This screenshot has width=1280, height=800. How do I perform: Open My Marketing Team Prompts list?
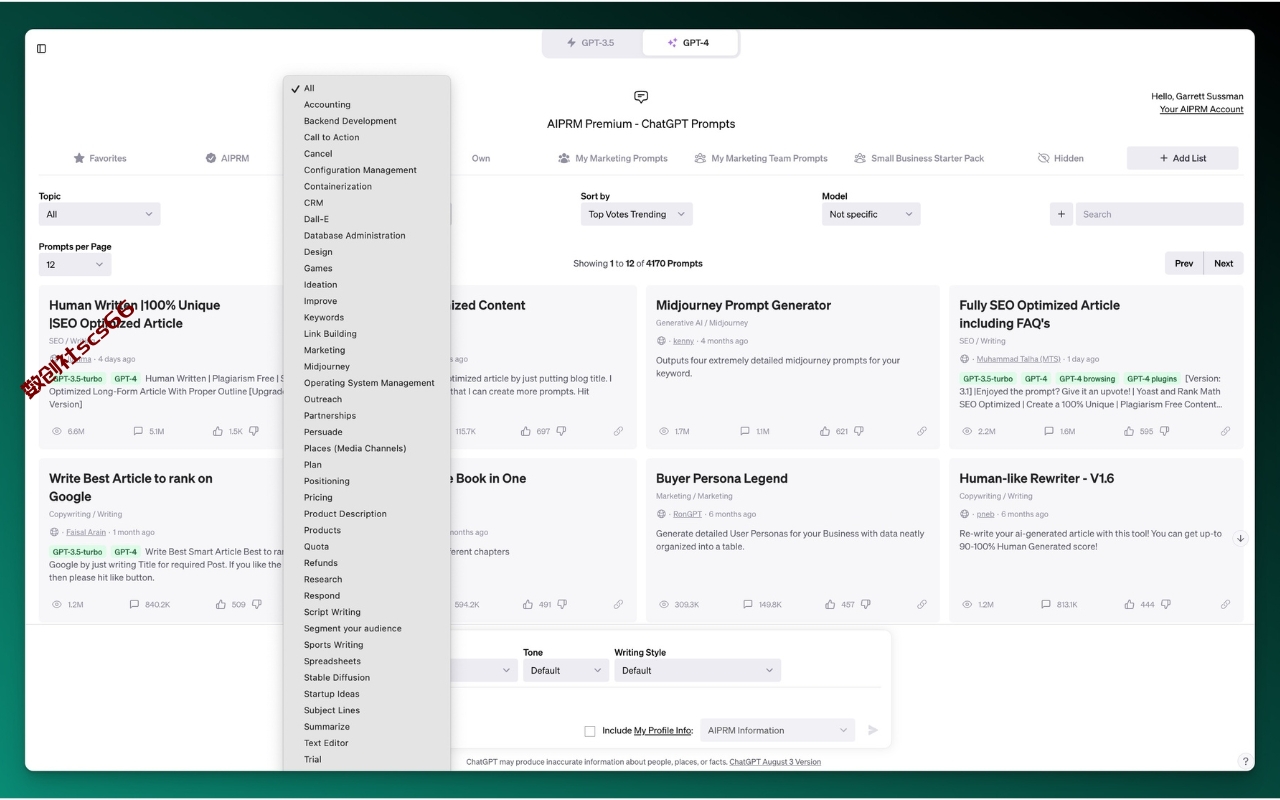point(761,158)
